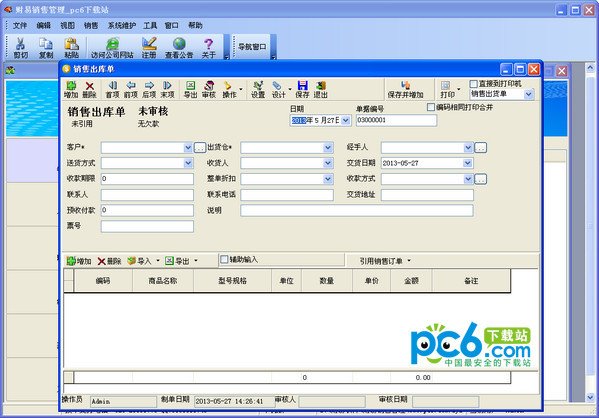Click the 设计 design icon

pyautogui.click(x=278, y=90)
